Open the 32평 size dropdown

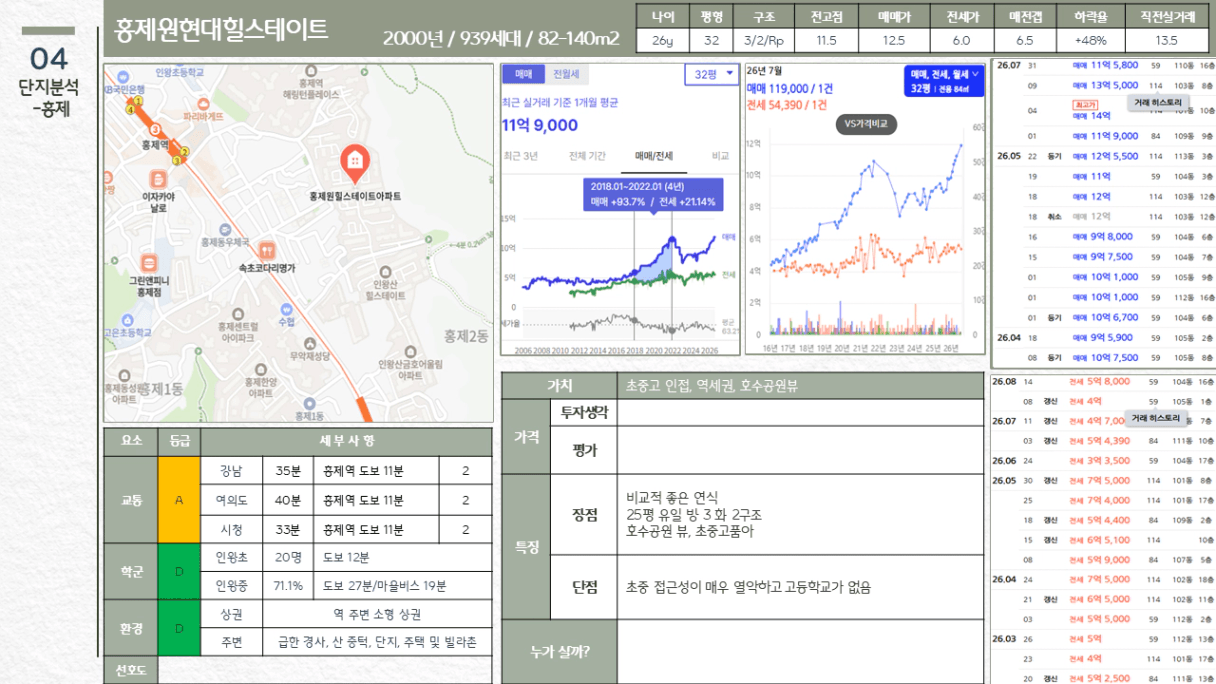pyautogui.click(x=711, y=74)
